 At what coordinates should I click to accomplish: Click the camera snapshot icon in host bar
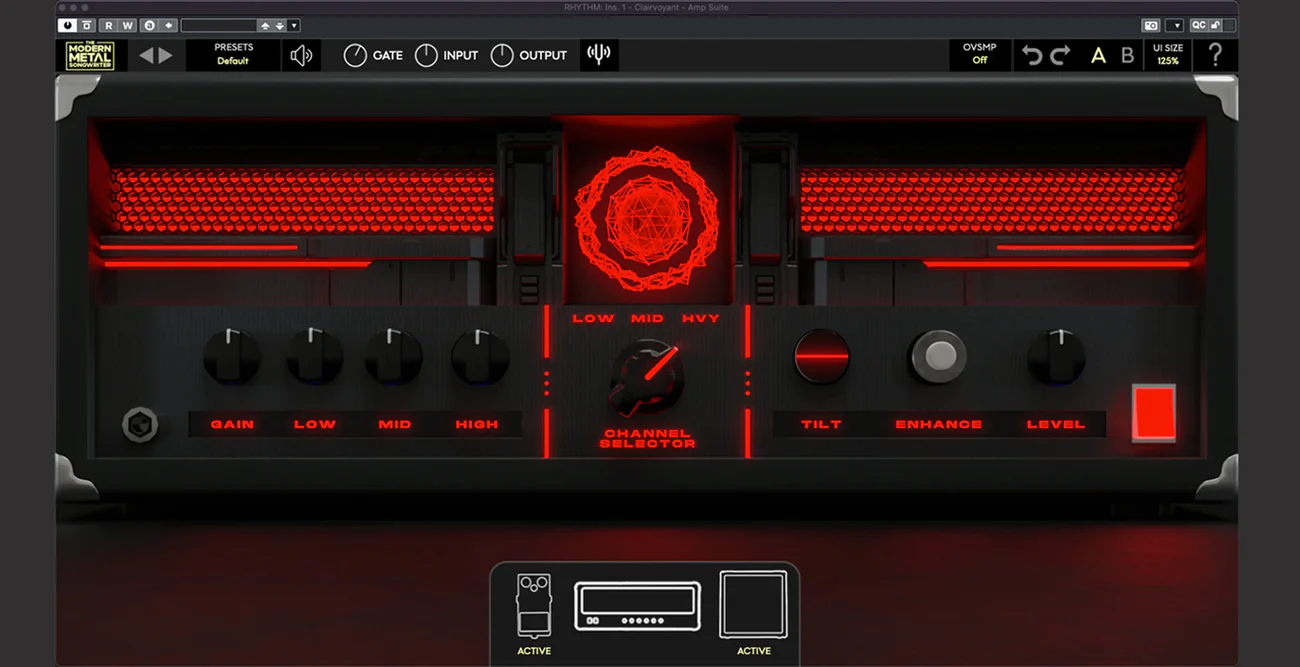pyautogui.click(x=1151, y=25)
